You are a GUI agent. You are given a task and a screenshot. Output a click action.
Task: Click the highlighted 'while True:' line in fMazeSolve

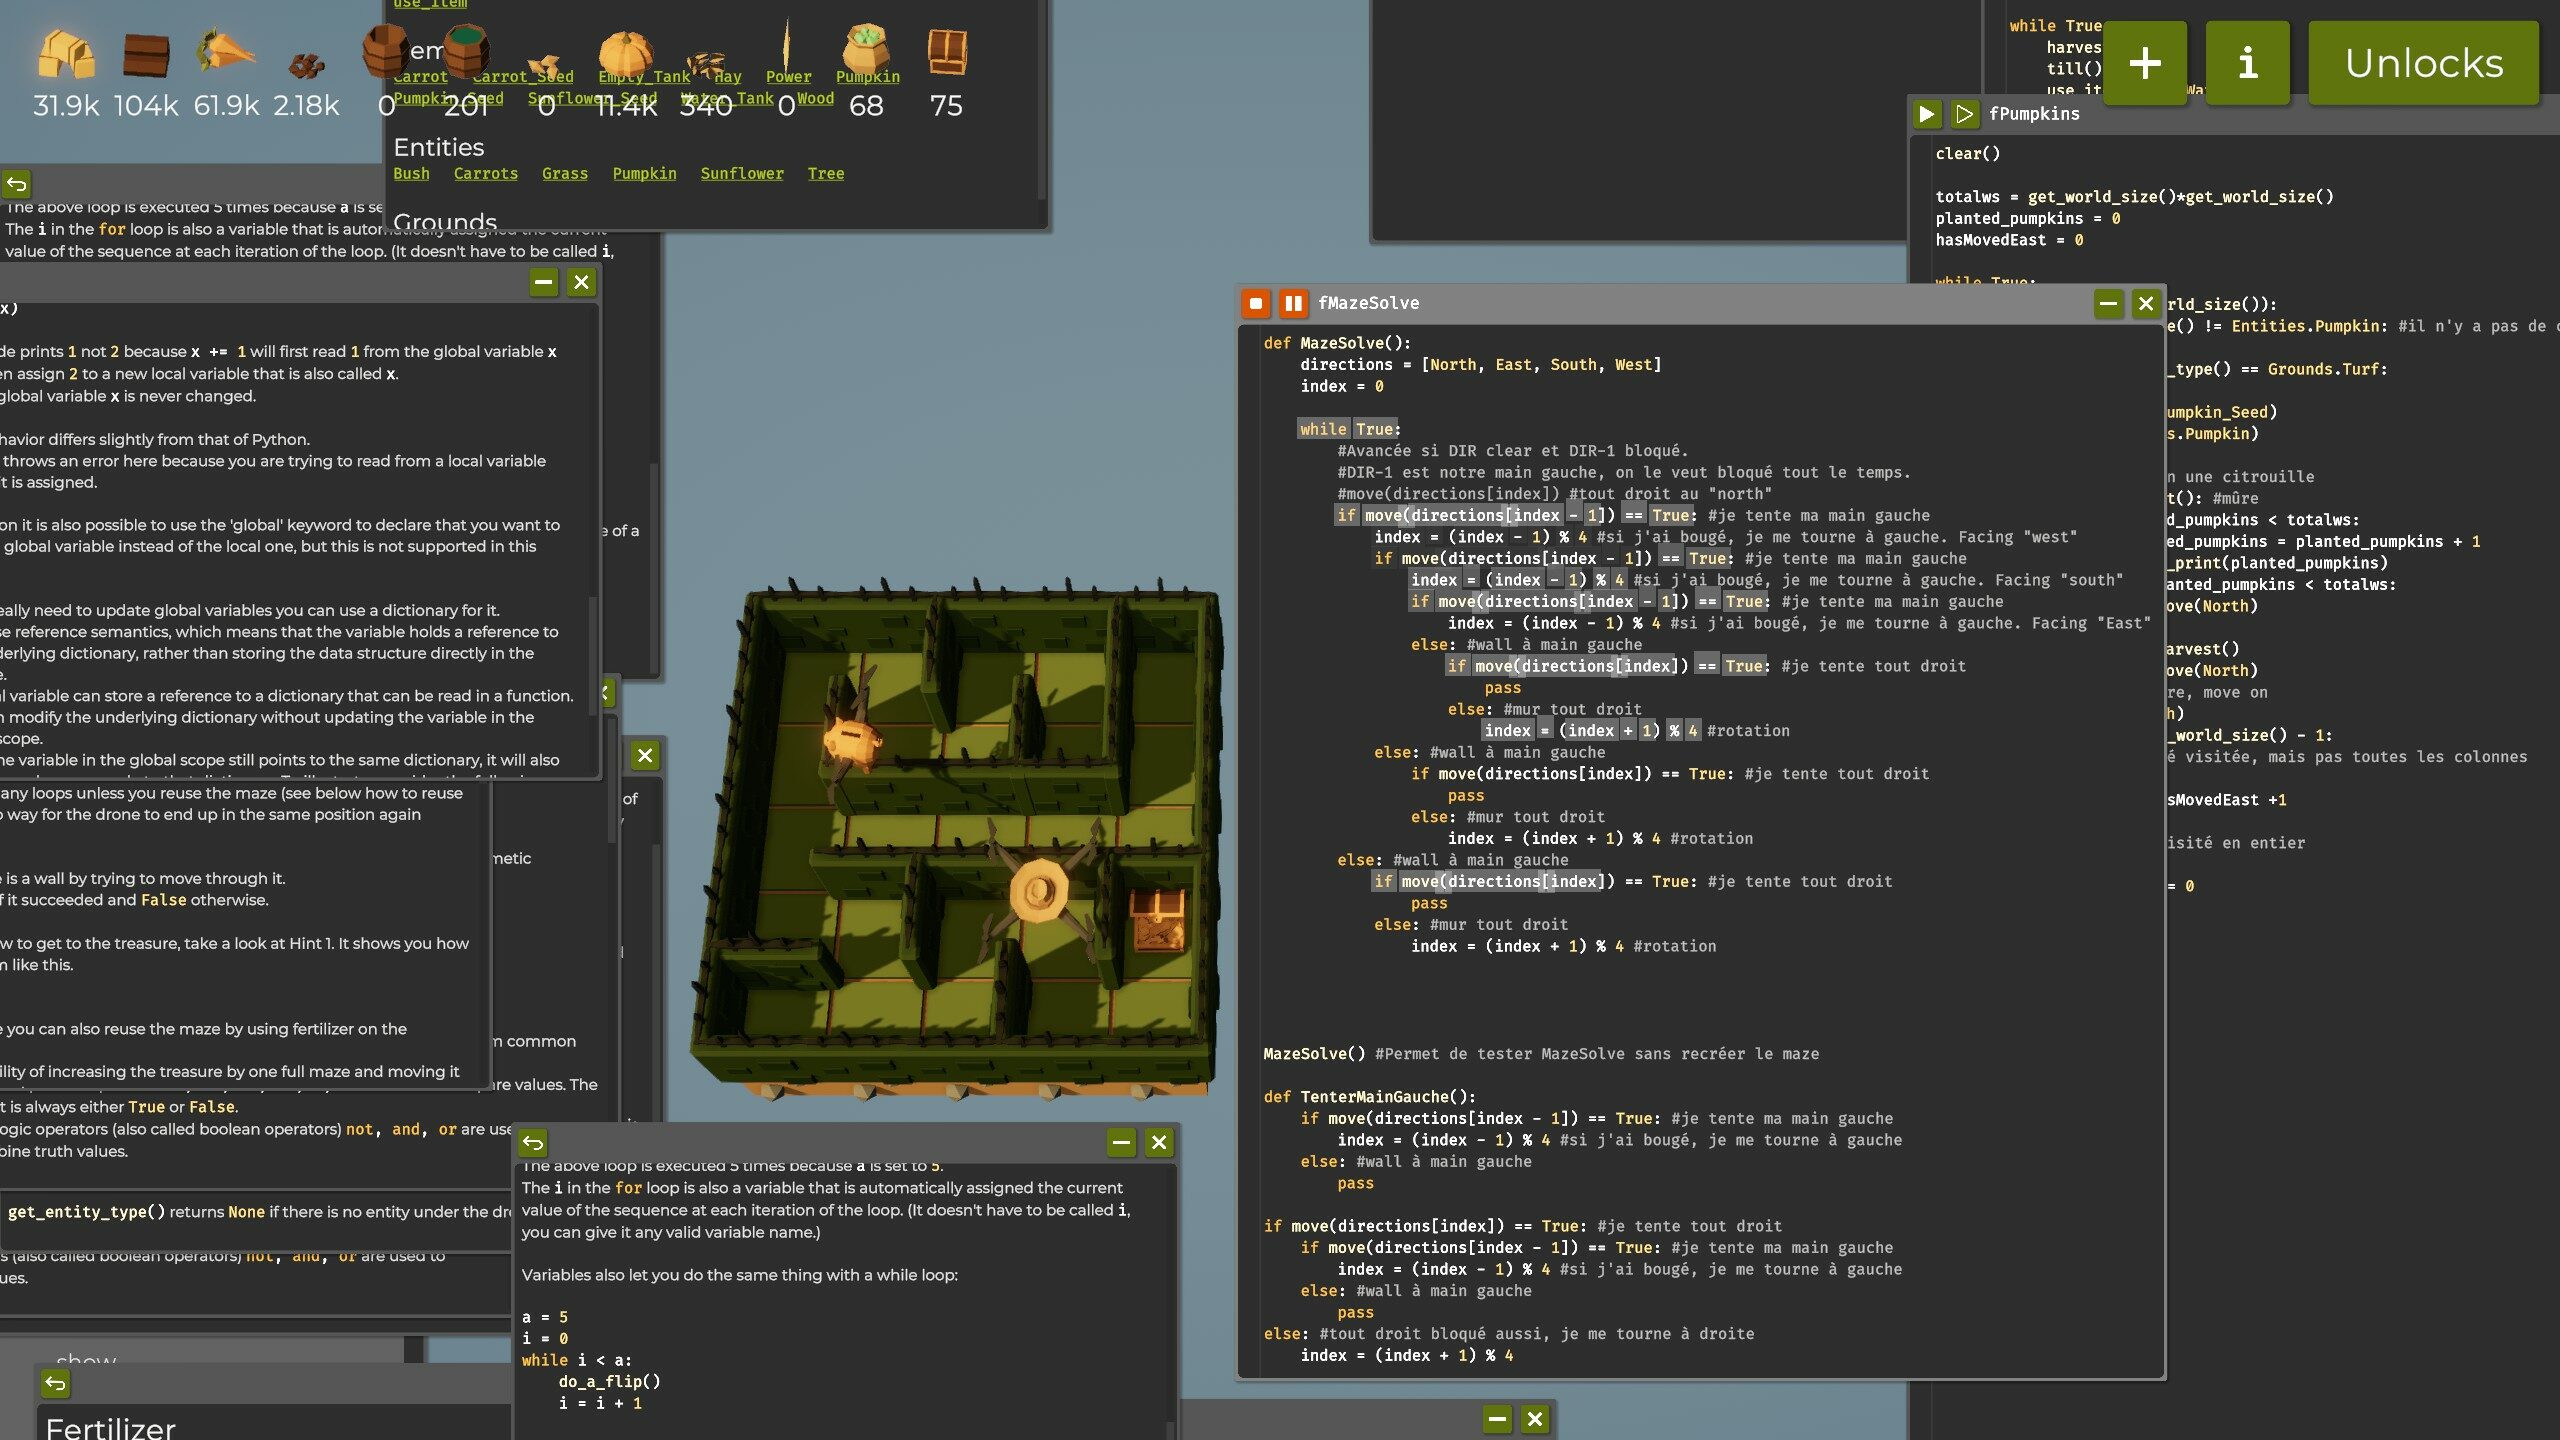tap(1350, 429)
